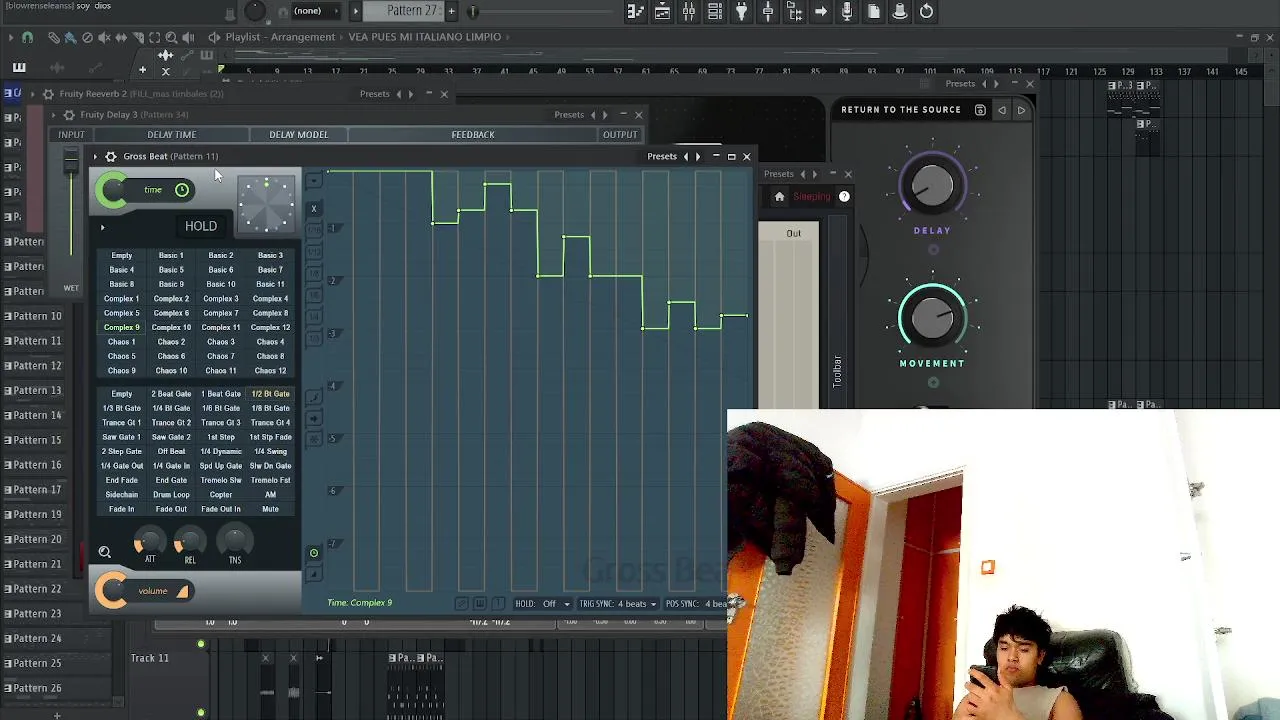Toggle the Track 11 green mute light

point(201,645)
